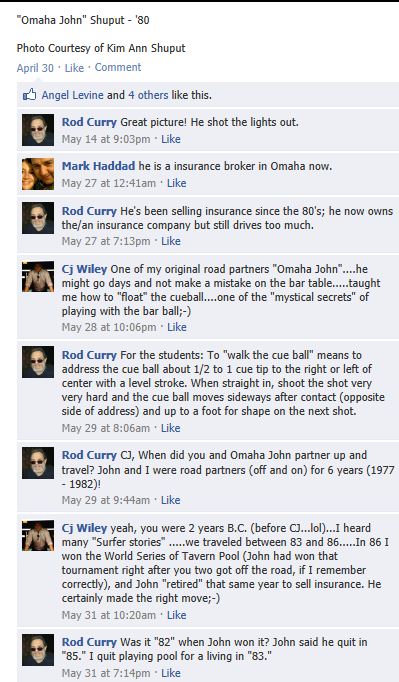The width and height of the screenshot is (399, 682).
Task: Open Mark Haddad's profile picture
Action: tap(38, 174)
